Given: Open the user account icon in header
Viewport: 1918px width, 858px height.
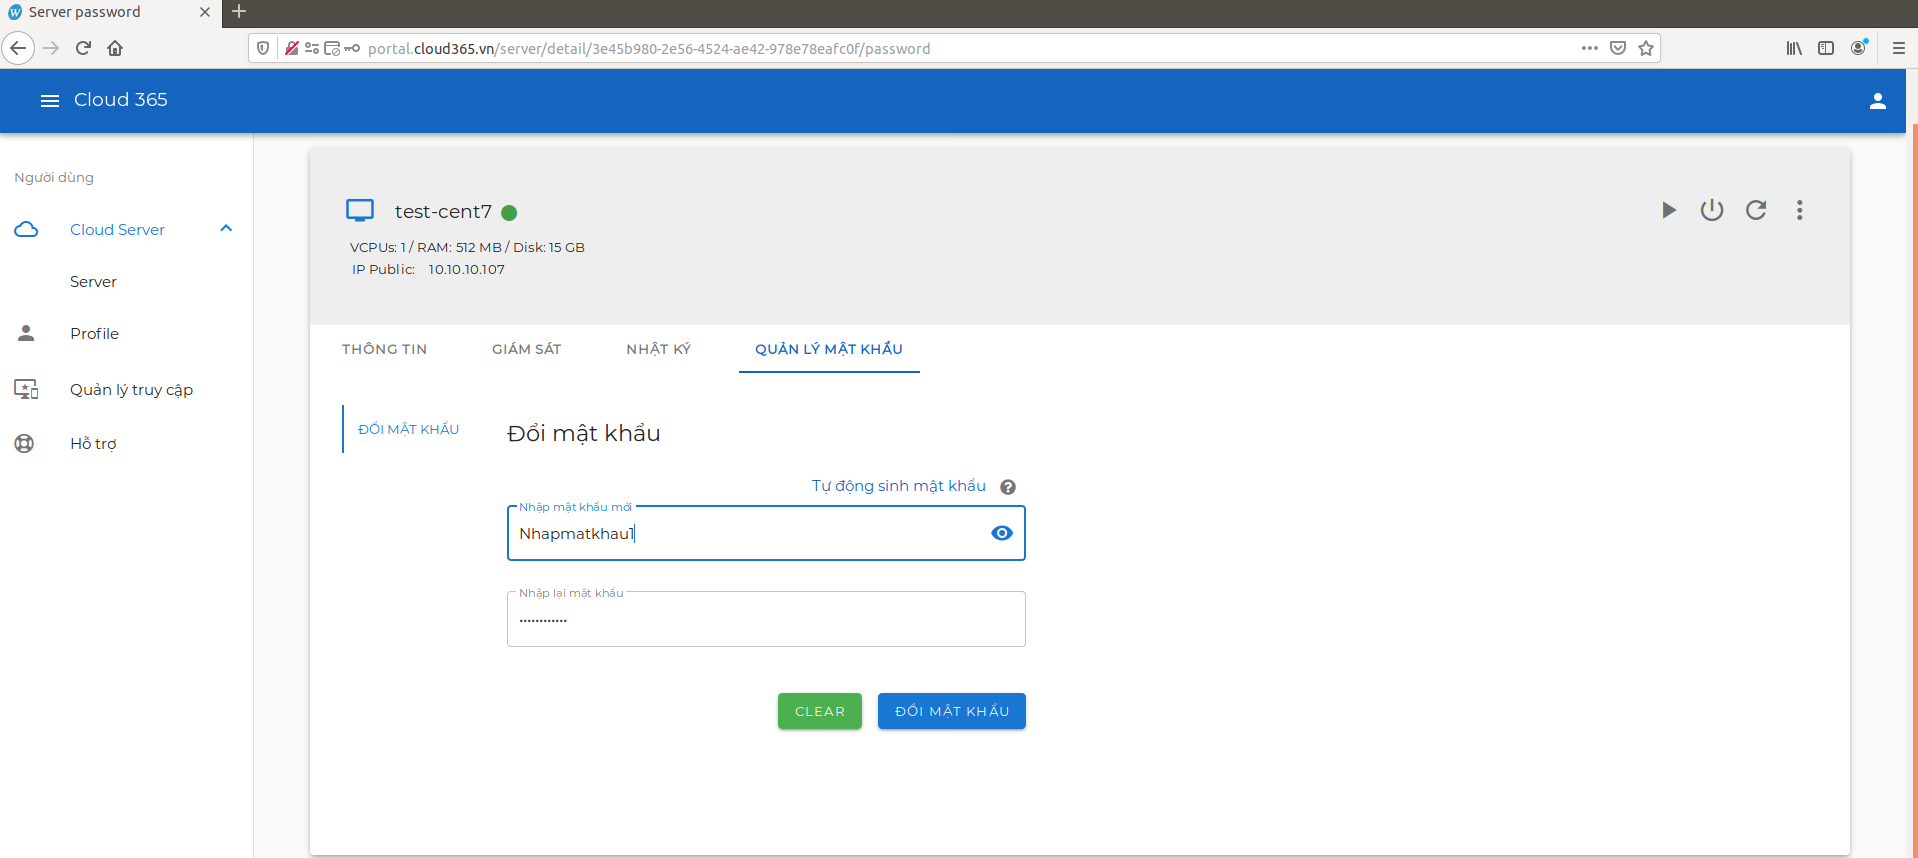Looking at the screenshot, I should [x=1877, y=100].
